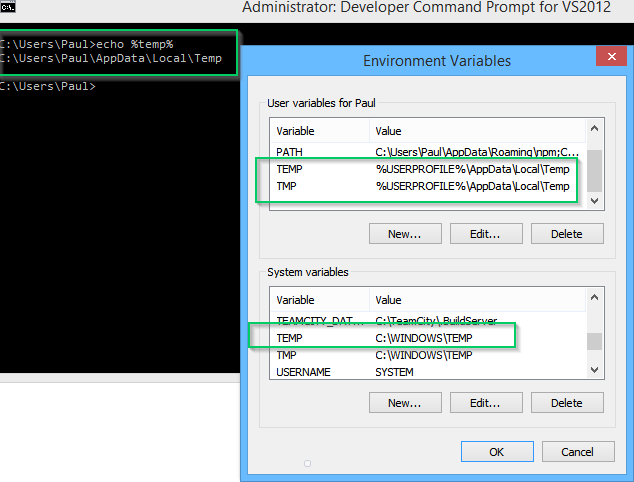Click the Value column header in System variables

[478, 300]
